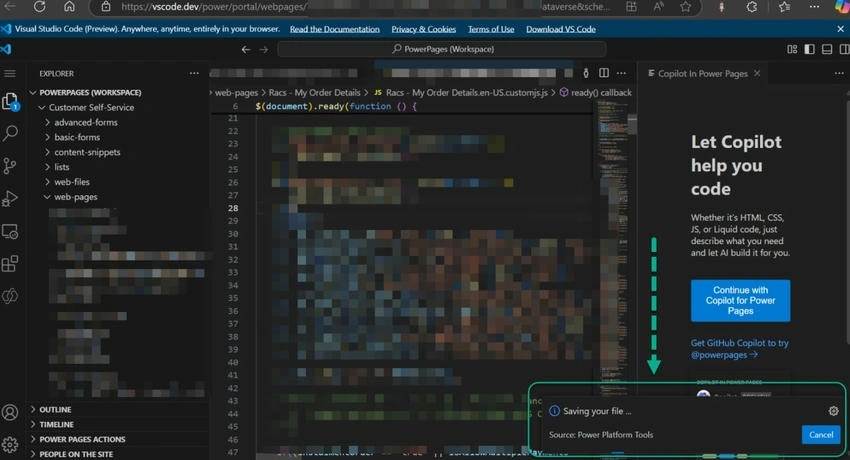The width and height of the screenshot is (850, 460).
Task: Open the Extensions view icon
Action: click(x=10, y=264)
